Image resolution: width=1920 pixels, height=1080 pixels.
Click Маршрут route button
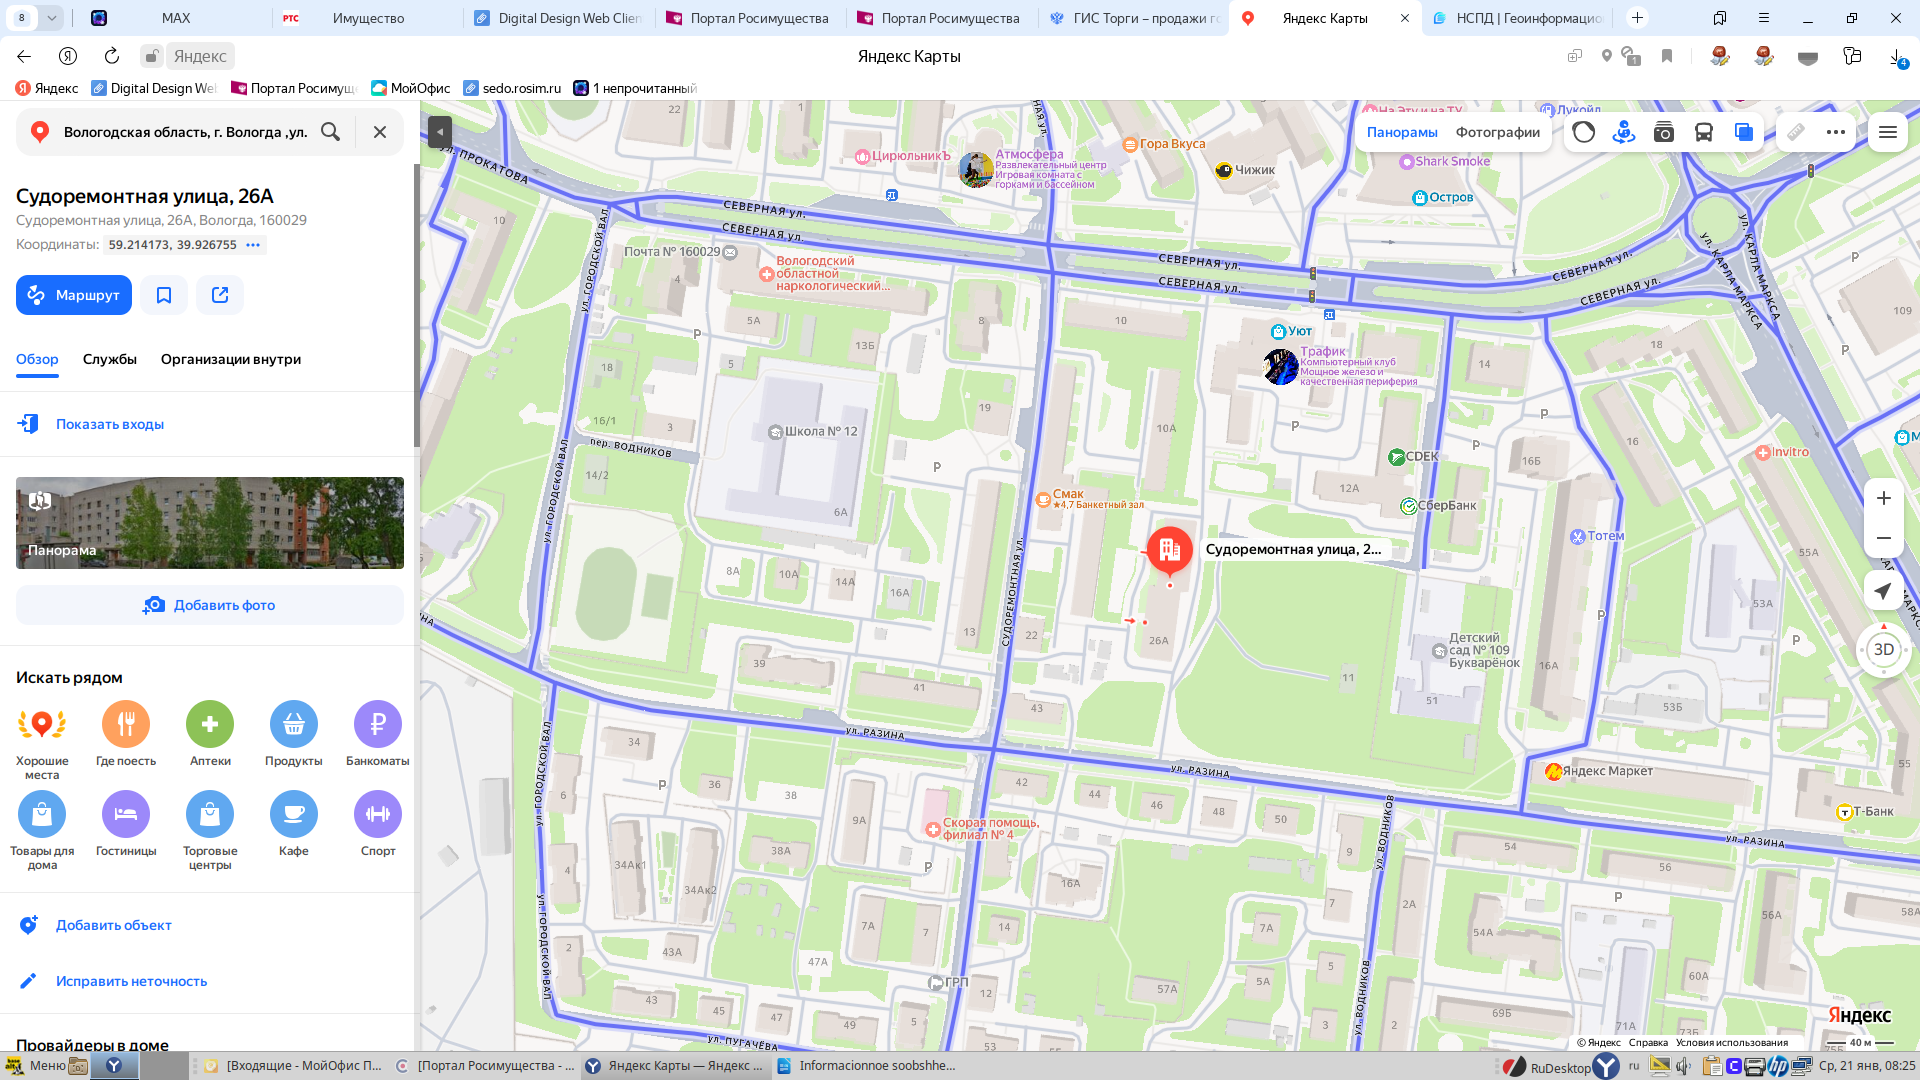pyautogui.click(x=74, y=295)
